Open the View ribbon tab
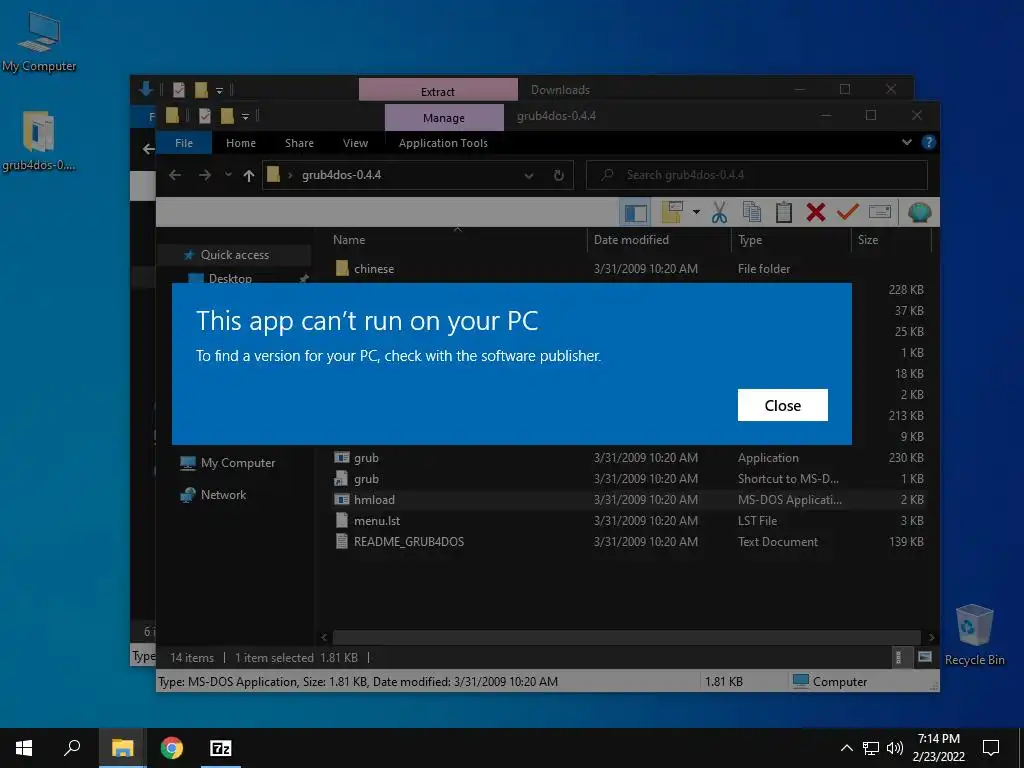This screenshot has width=1024, height=768. point(355,143)
